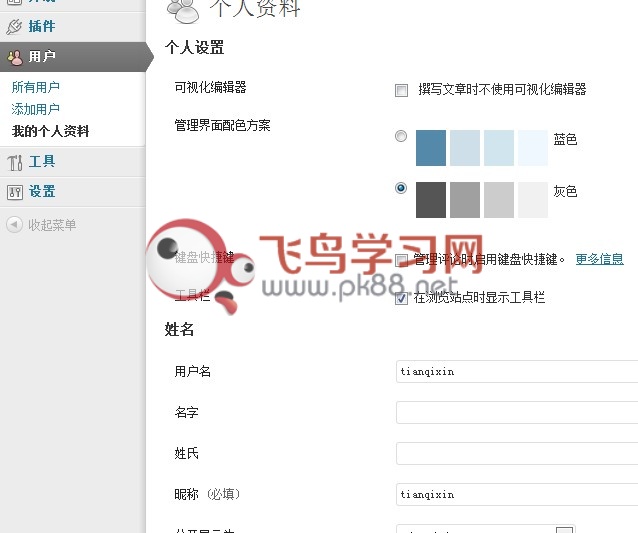Click the profile (个人资料) heading icon

click(x=183, y=9)
